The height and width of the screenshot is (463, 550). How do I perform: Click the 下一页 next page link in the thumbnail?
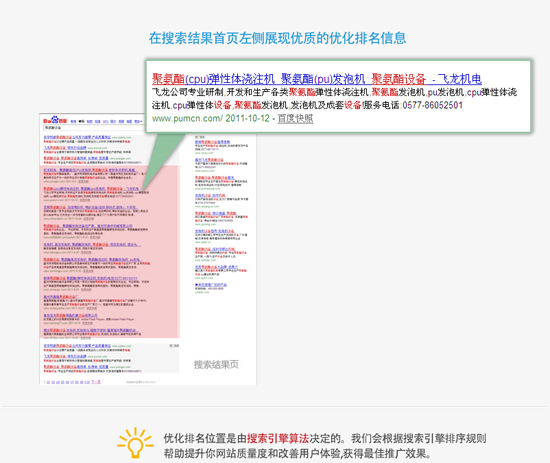[x=96, y=382]
